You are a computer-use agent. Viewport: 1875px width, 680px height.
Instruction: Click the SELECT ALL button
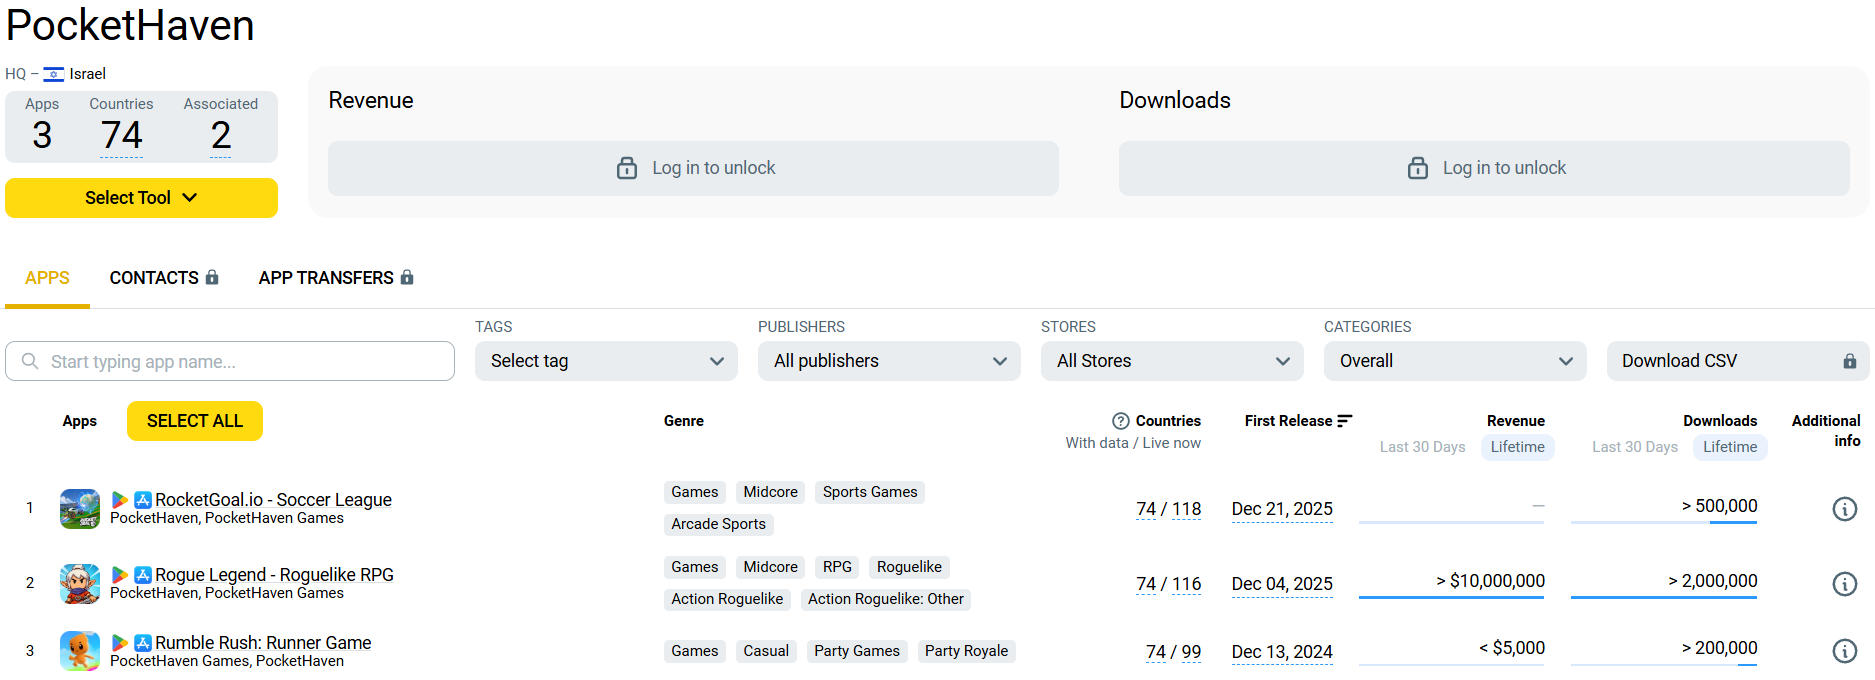pos(195,421)
